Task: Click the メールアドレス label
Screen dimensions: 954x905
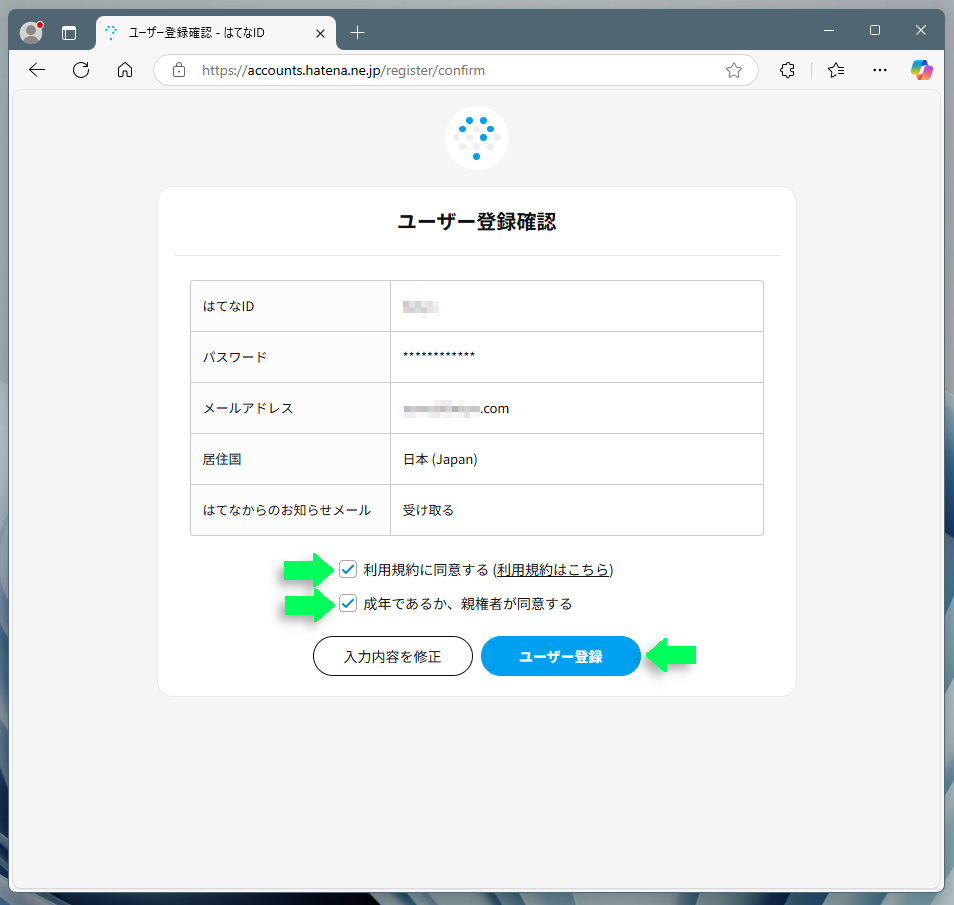Action: pos(248,408)
